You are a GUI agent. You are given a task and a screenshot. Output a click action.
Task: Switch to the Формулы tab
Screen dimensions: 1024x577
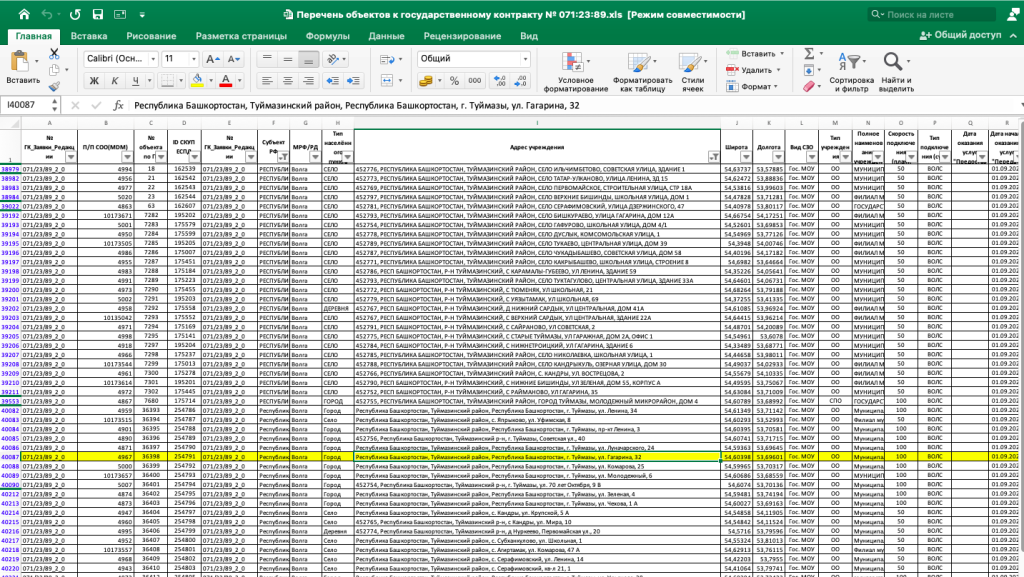[327, 36]
